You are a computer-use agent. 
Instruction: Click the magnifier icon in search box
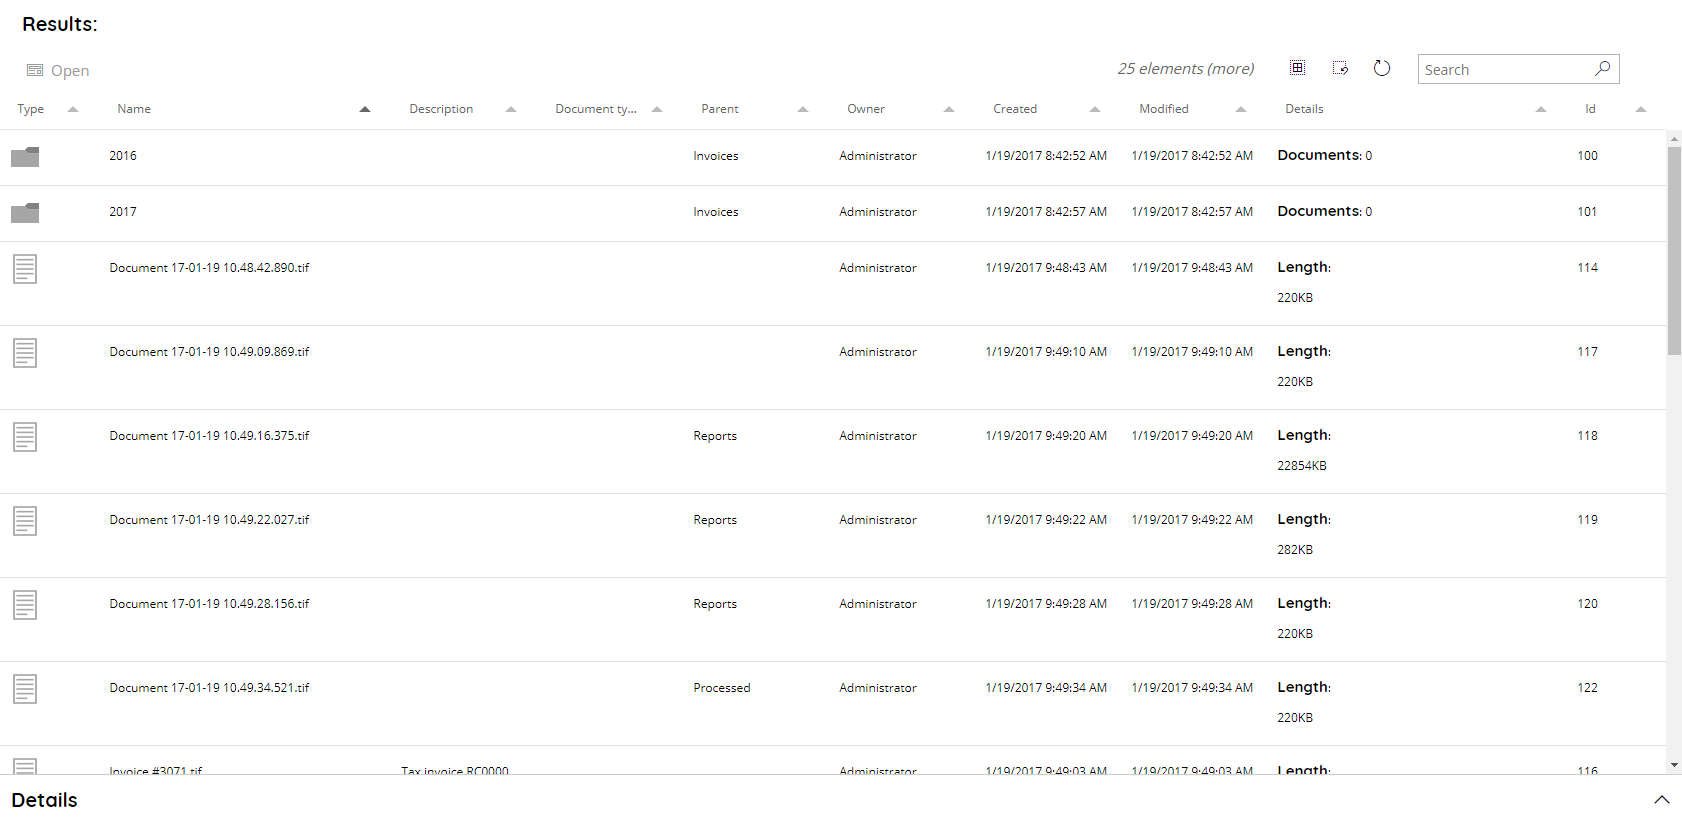[1602, 68]
